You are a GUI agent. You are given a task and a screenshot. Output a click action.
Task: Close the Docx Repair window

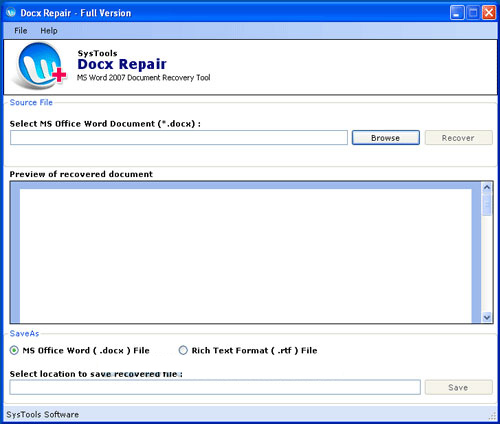pos(489,13)
